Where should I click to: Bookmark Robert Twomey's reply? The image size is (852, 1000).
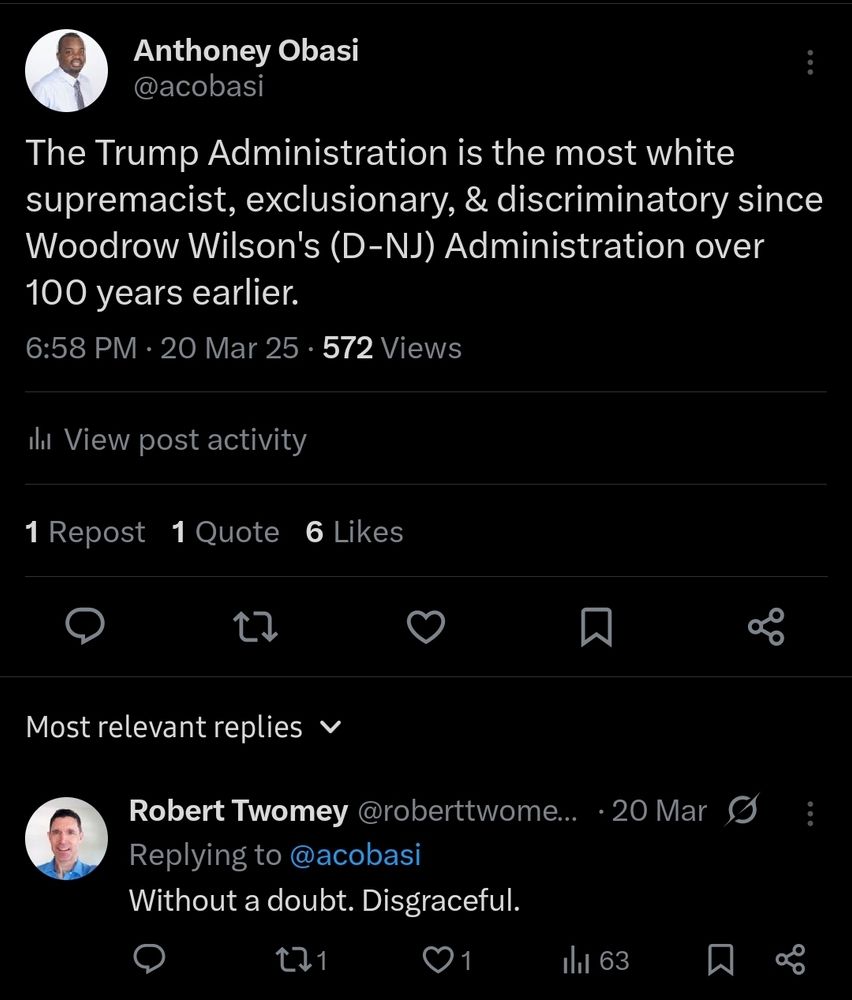click(x=720, y=960)
